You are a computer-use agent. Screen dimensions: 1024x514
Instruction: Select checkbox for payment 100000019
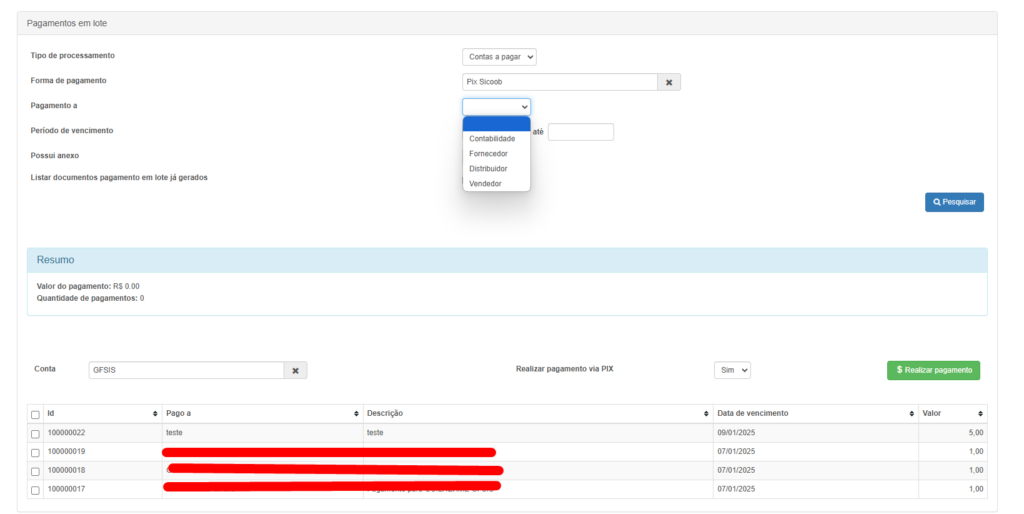tap(35, 452)
